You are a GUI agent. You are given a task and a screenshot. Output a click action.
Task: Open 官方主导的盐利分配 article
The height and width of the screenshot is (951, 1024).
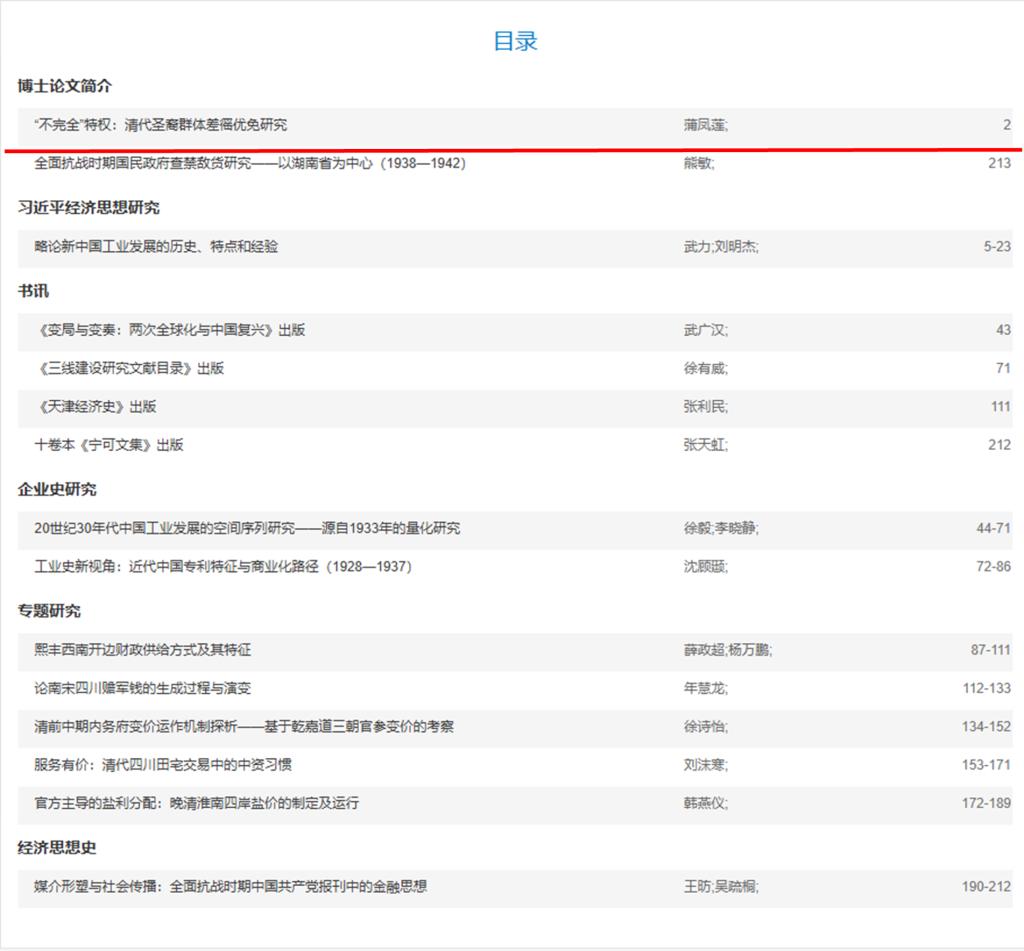tap(197, 803)
